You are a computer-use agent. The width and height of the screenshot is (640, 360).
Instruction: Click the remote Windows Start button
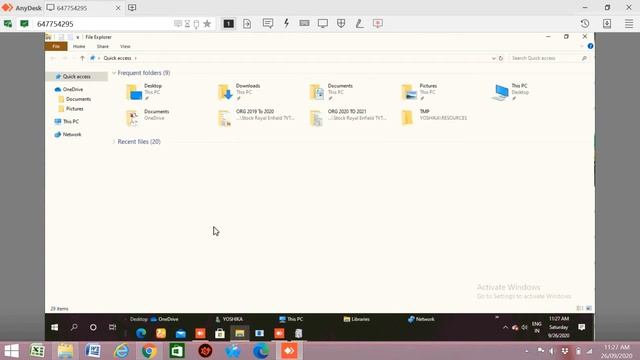(54, 327)
